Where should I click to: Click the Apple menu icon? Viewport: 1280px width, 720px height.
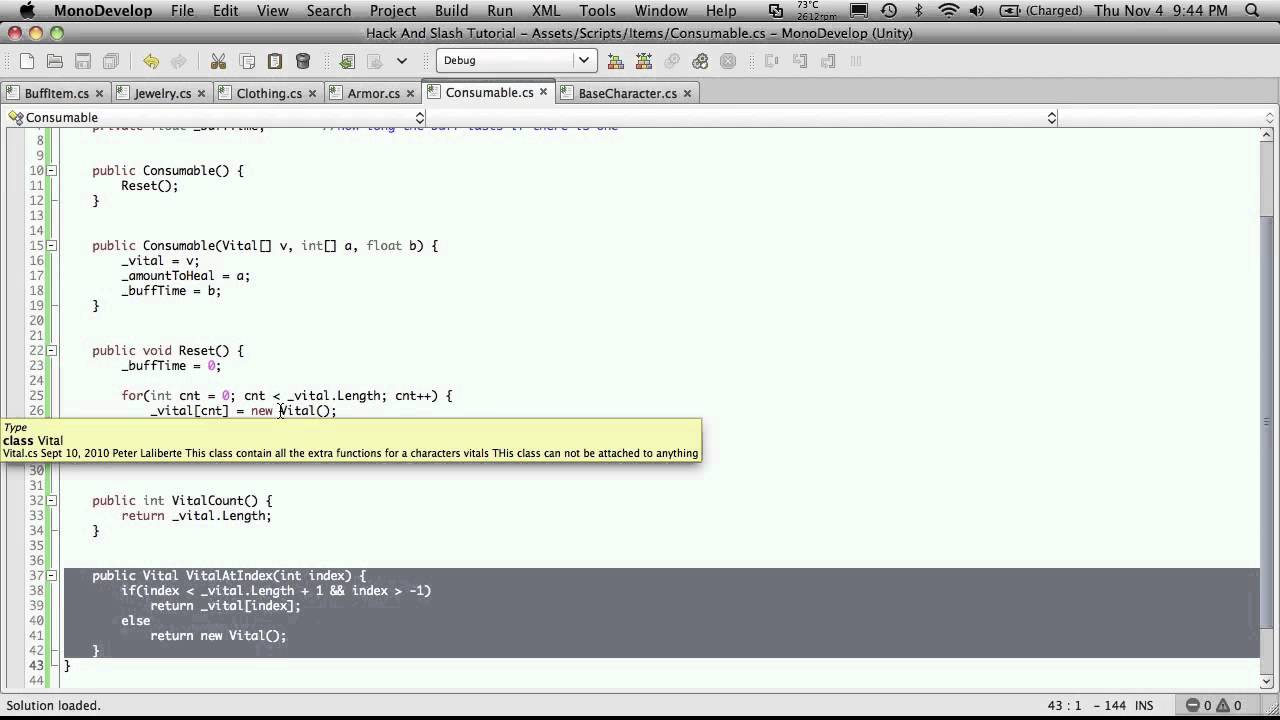pyautogui.click(x=27, y=11)
